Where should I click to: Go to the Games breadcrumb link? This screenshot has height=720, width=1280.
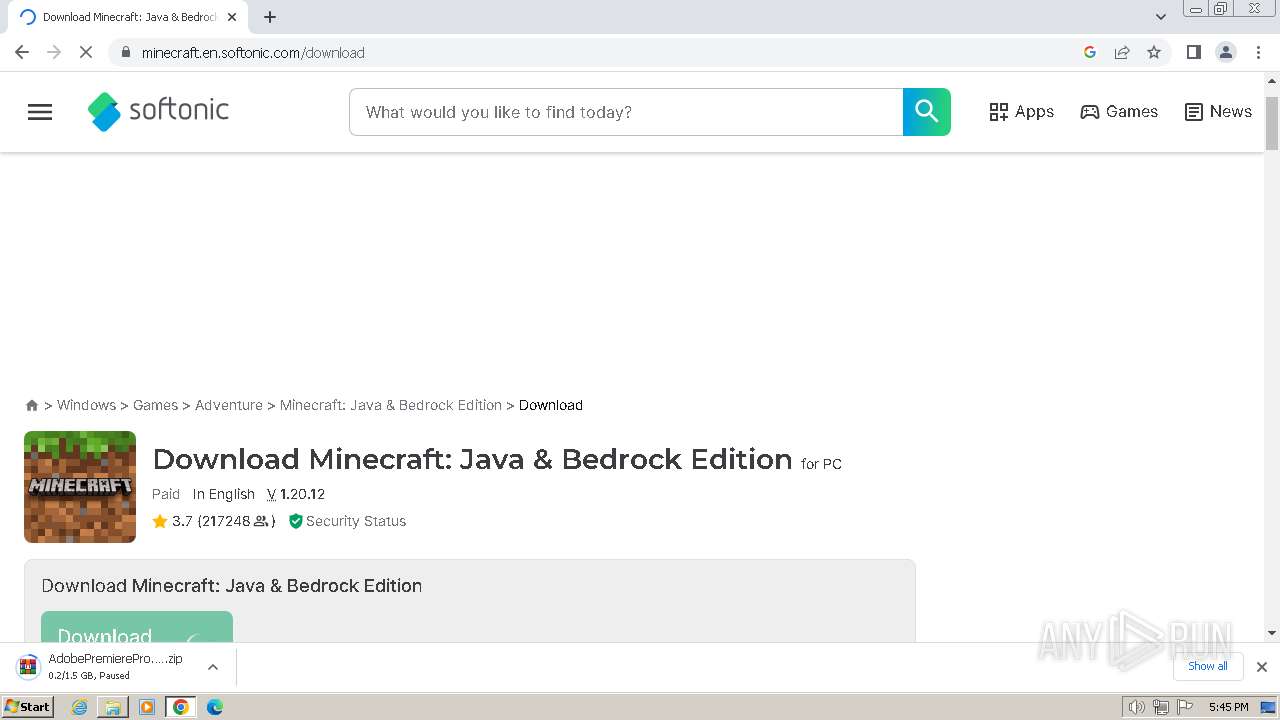[x=155, y=405]
